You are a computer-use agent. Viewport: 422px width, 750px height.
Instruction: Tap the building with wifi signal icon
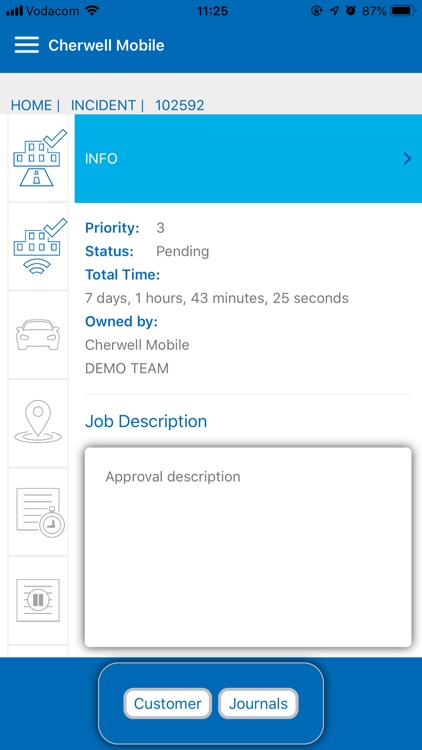pos(38,247)
